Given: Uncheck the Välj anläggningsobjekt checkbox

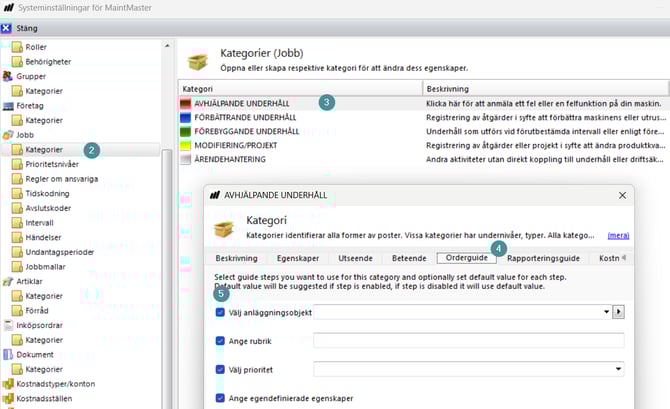Looking at the screenshot, I should pos(220,312).
